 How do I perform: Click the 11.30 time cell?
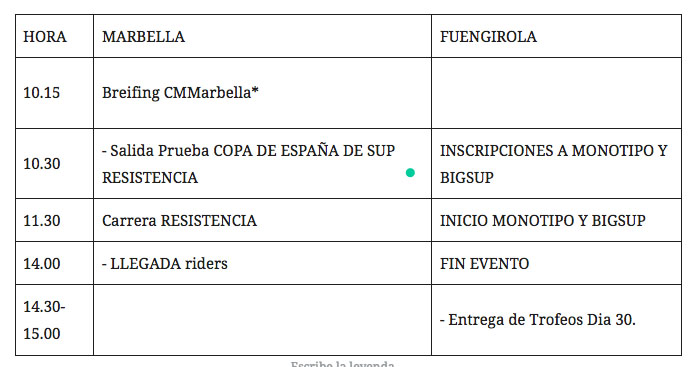click(x=55, y=220)
